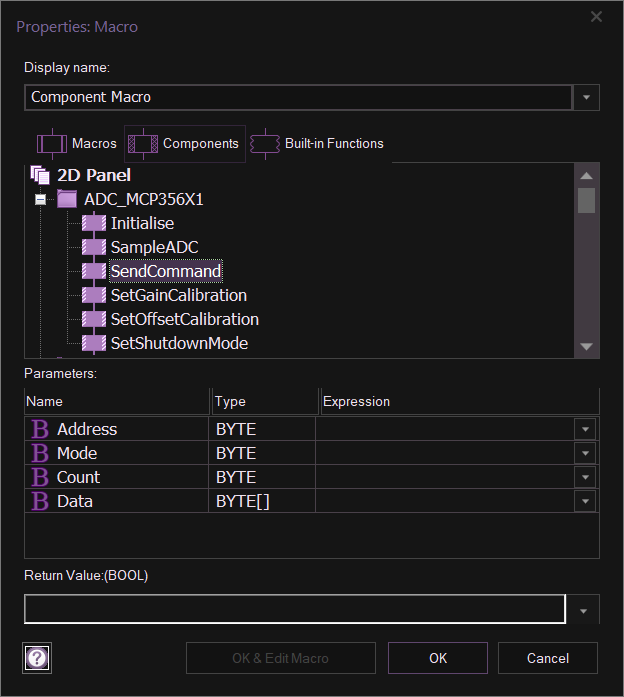Image resolution: width=624 pixels, height=697 pixels.
Task: Click the tree list scrollbar thumb
Action: pyautogui.click(x=587, y=200)
